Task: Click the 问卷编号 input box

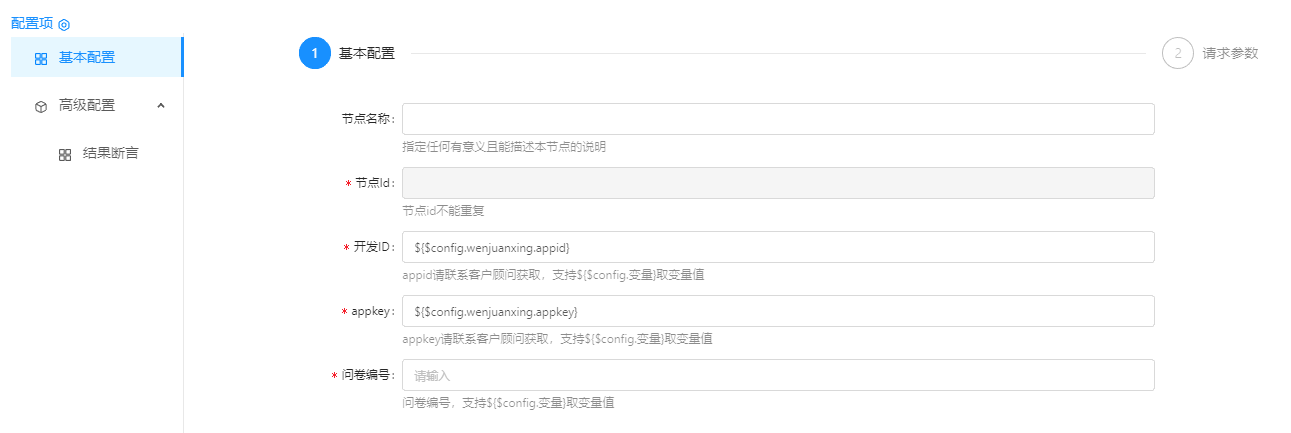Action: (778, 375)
